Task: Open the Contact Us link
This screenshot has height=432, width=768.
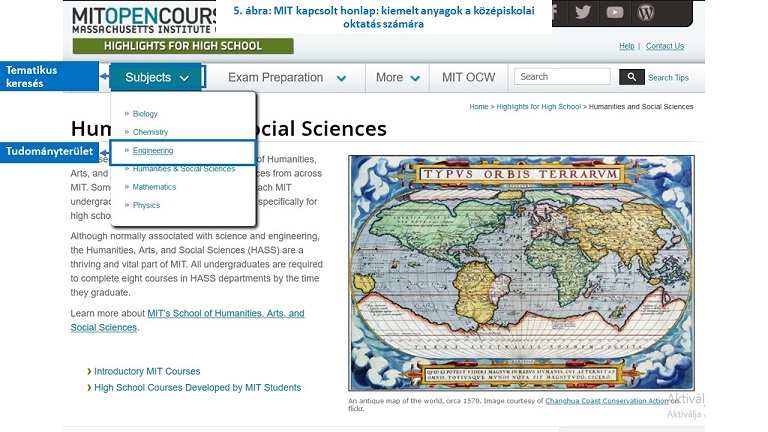Action: pyautogui.click(x=665, y=46)
